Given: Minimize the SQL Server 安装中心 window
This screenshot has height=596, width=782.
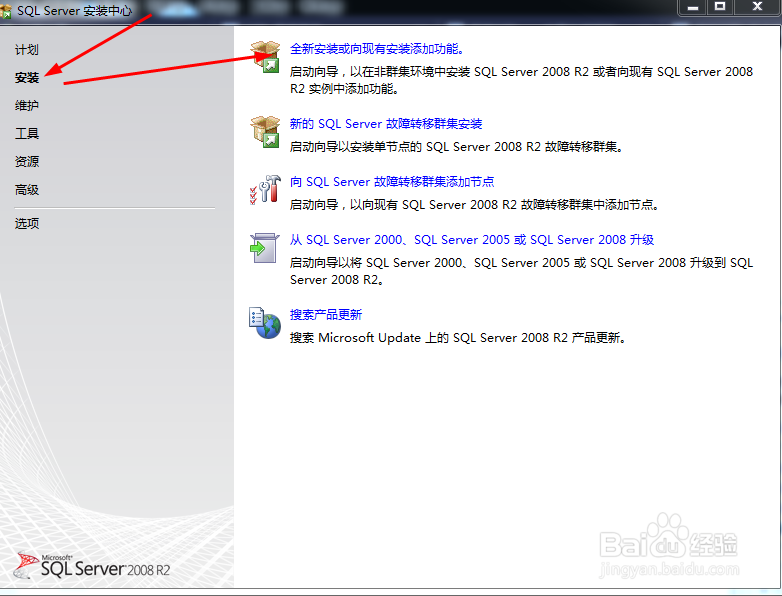Looking at the screenshot, I should (x=693, y=7).
